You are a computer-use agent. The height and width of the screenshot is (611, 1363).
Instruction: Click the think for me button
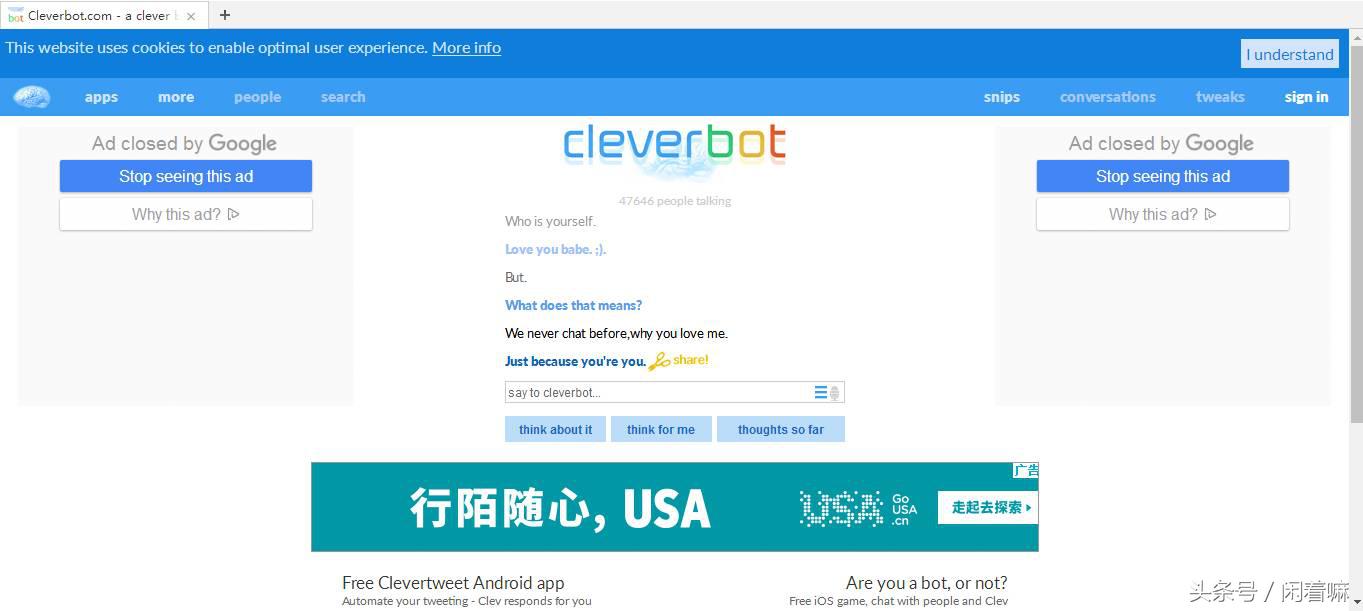coord(661,429)
